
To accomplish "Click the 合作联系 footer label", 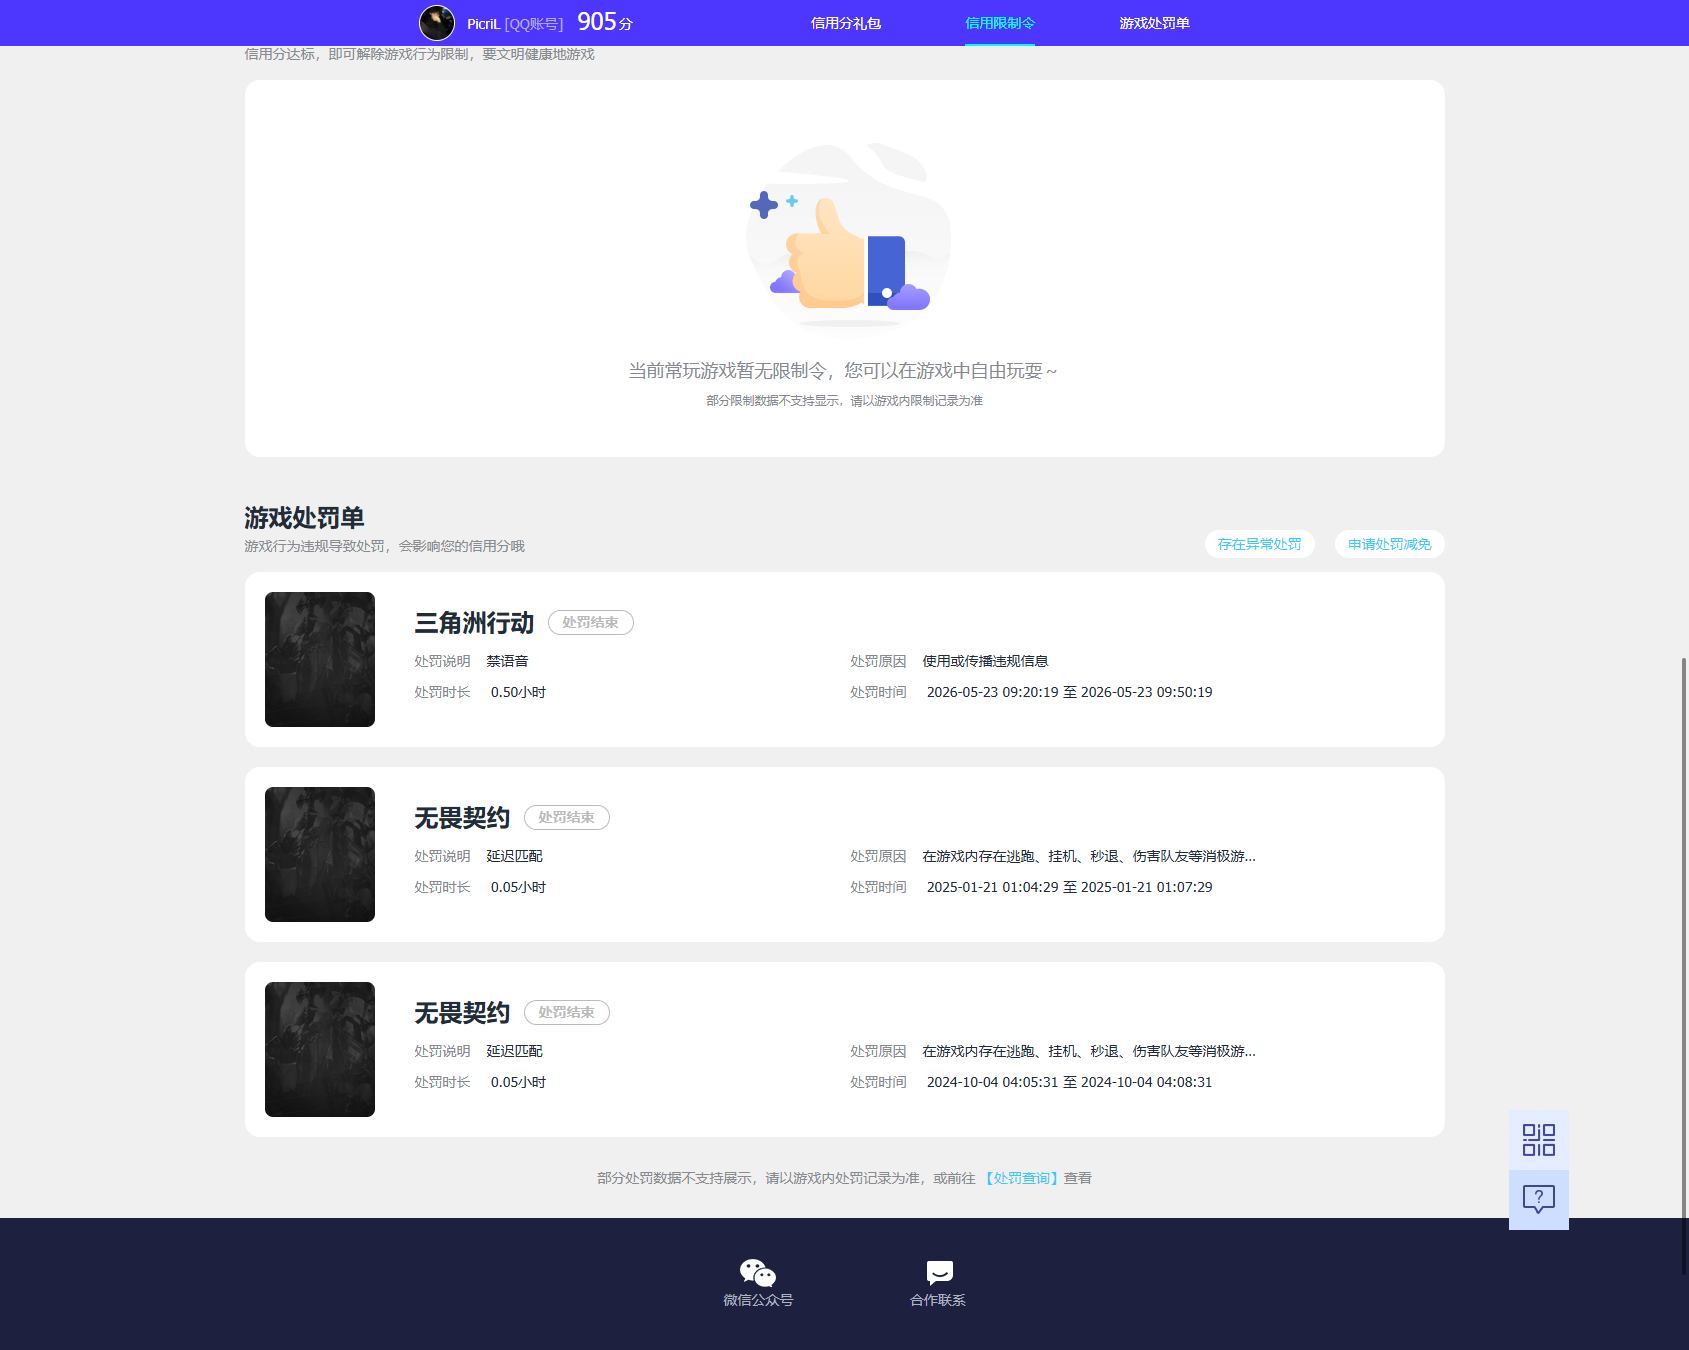I will (x=938, y=1300).
